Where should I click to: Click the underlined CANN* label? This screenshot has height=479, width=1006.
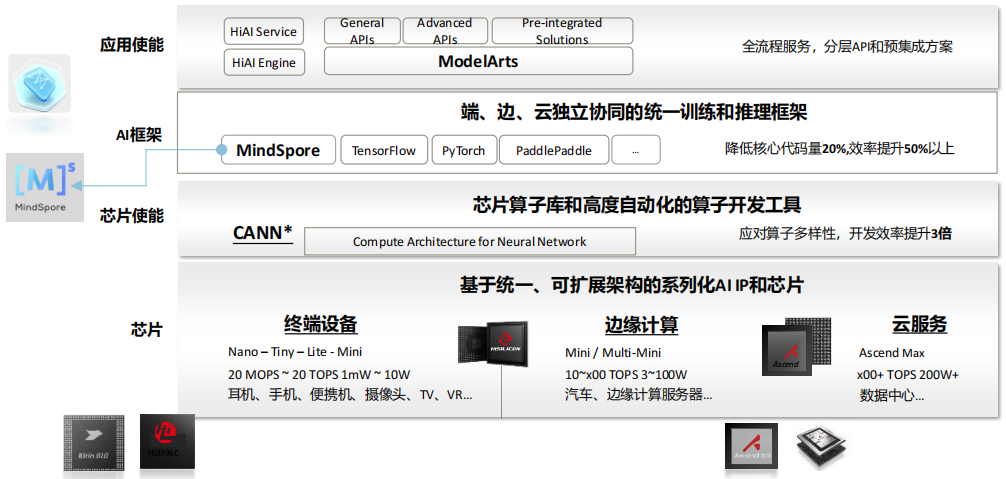coord(262,233)
